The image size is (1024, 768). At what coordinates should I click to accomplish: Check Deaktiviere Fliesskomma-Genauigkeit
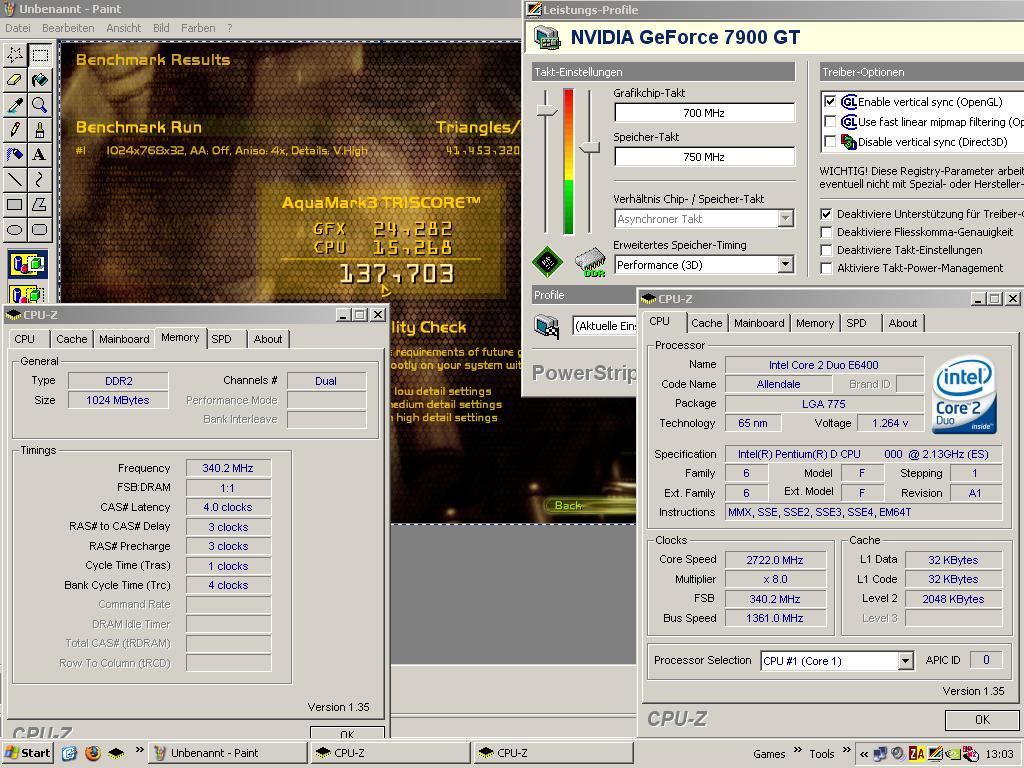point(827,232)
